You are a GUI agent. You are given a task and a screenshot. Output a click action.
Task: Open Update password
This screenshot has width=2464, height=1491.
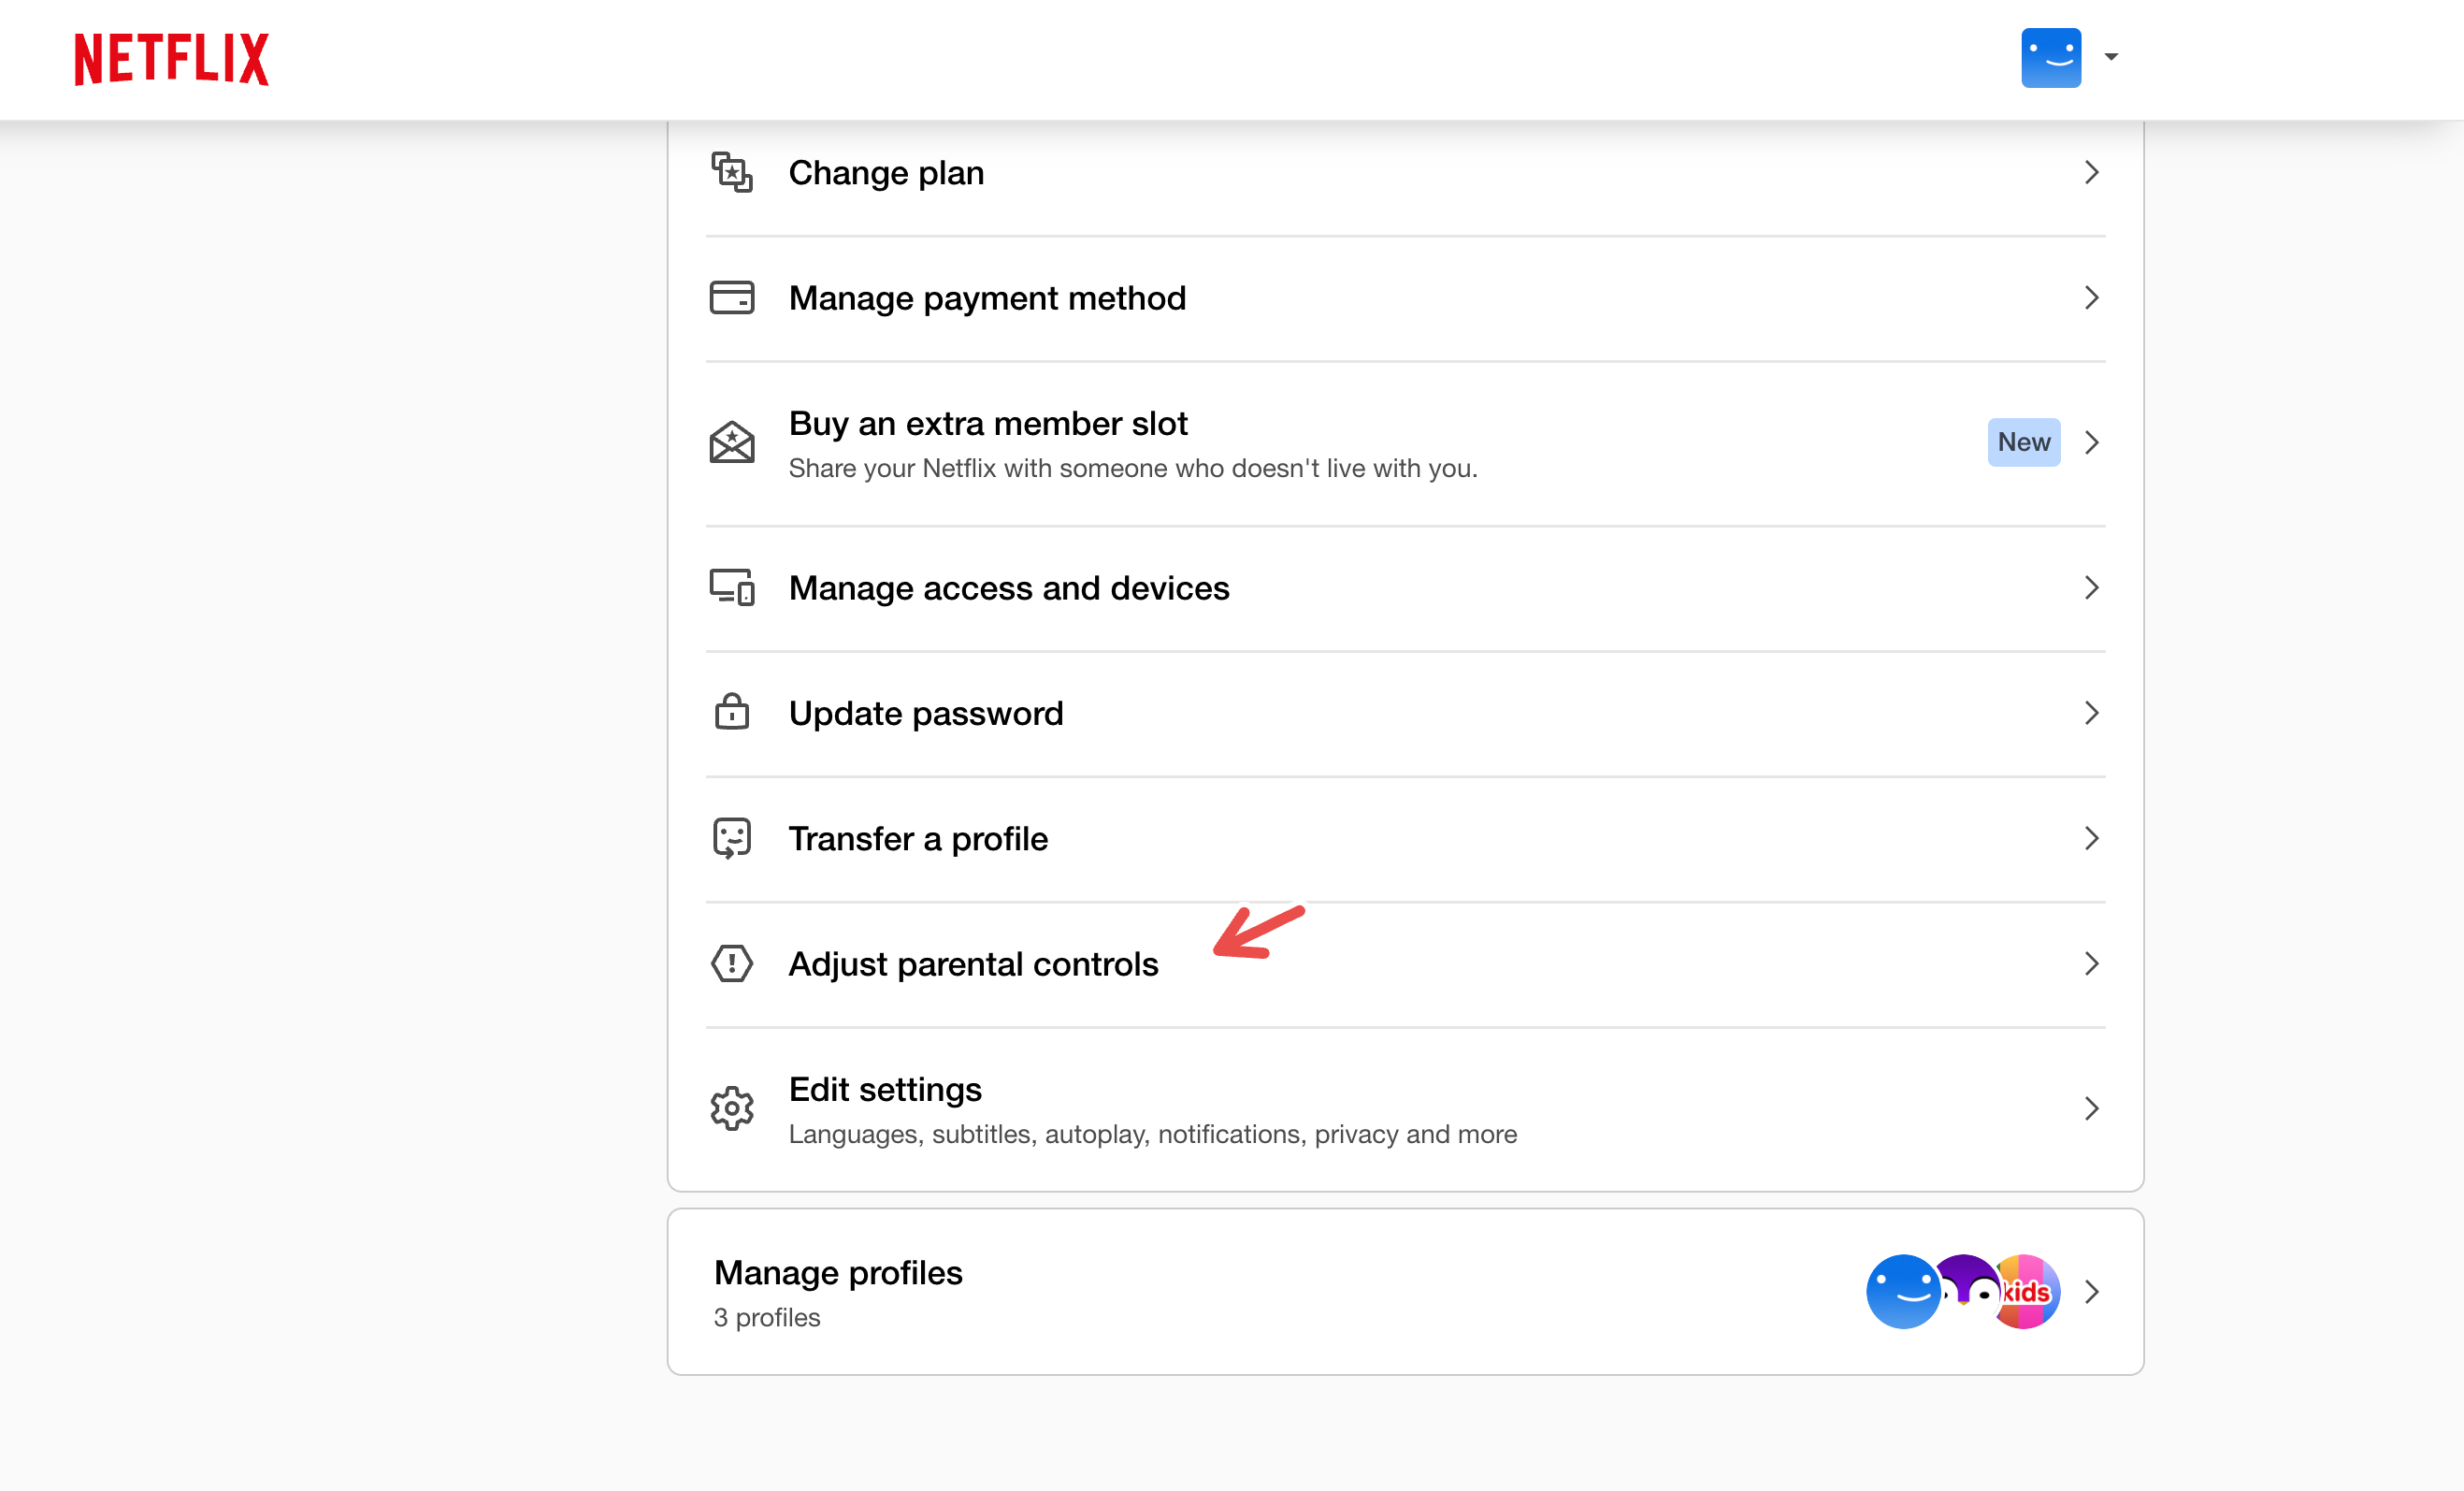[1405, 713]
